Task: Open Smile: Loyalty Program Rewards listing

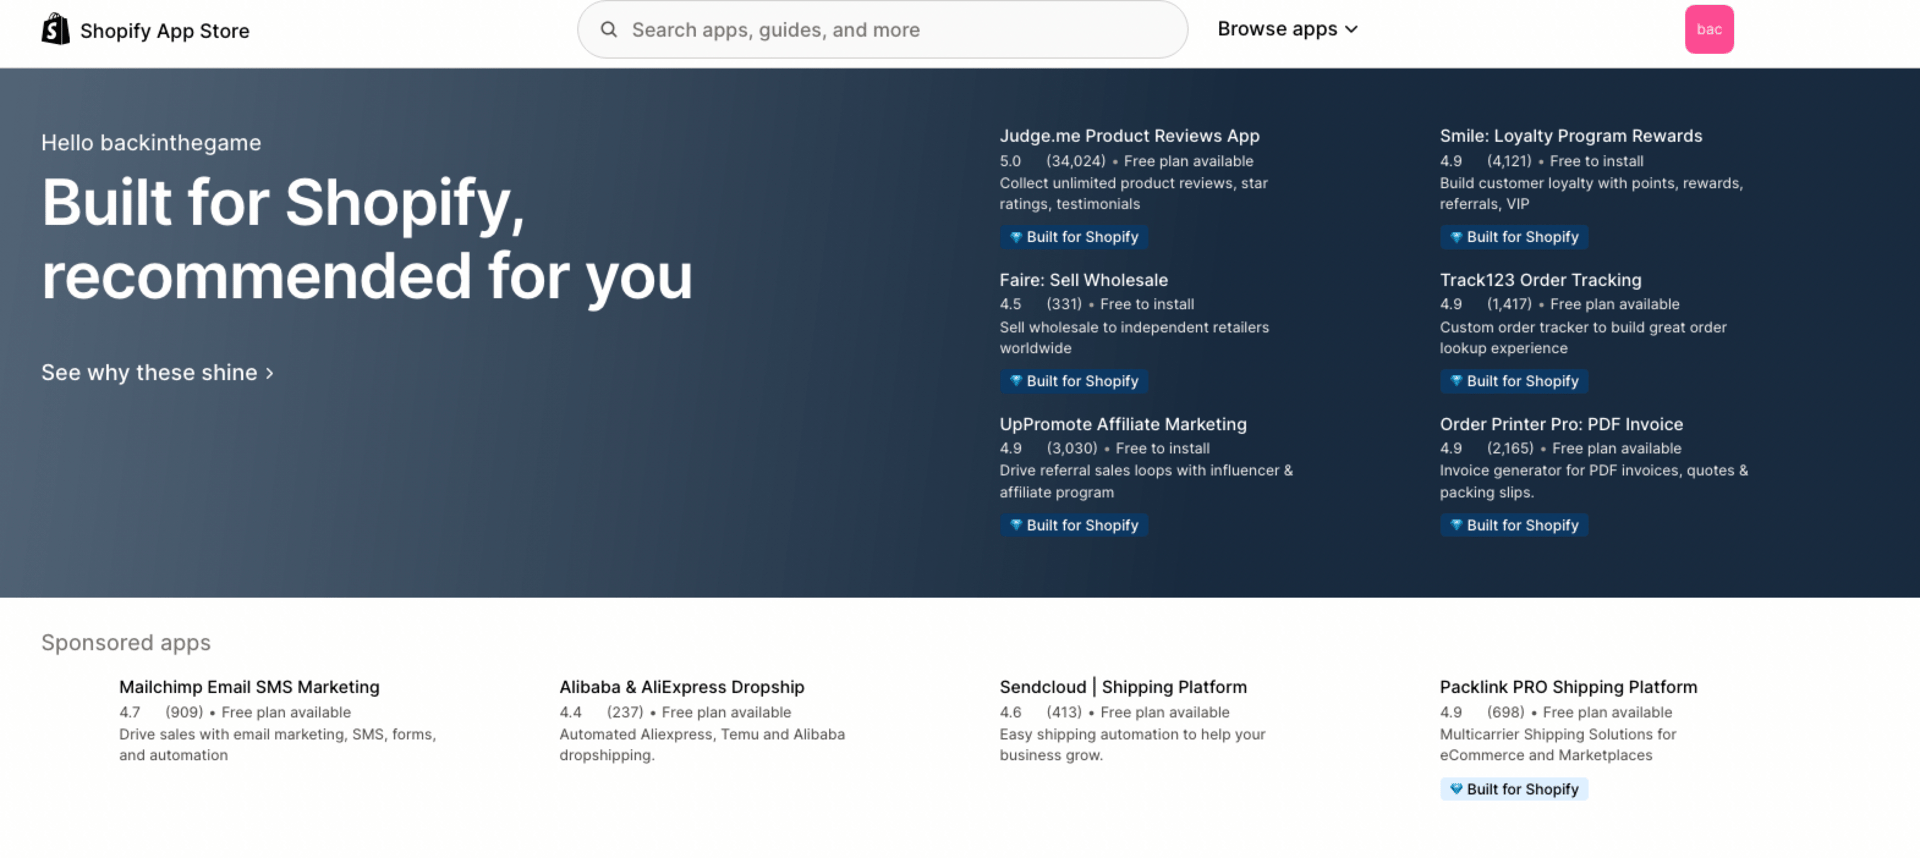Action: pos(1570,136)
